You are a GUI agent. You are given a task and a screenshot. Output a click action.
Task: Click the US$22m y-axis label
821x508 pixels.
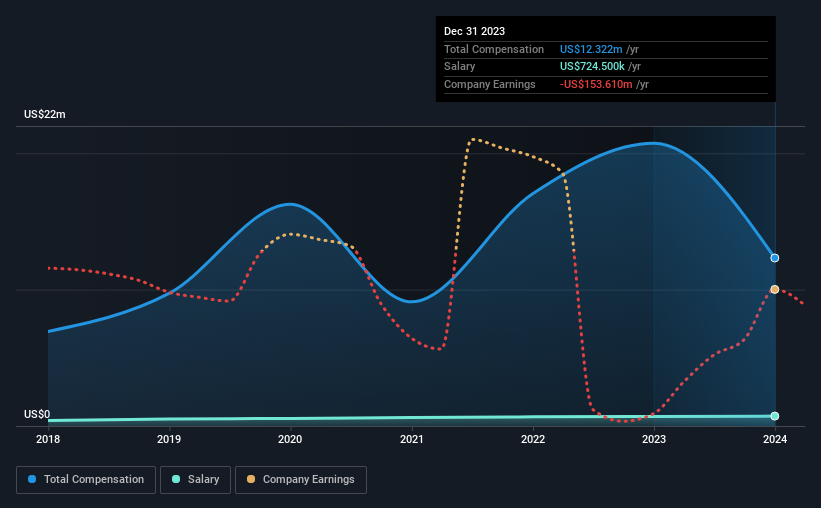click(45, 114)
